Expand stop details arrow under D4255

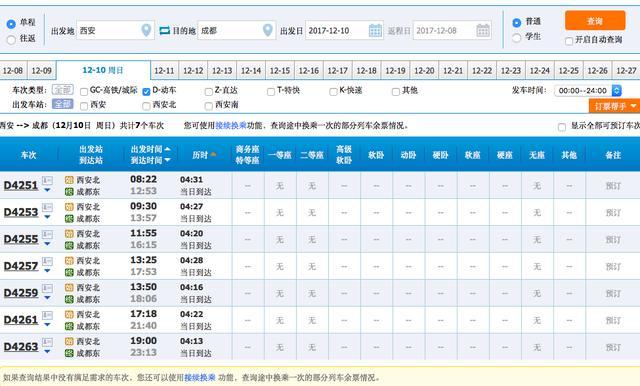click(47, 244)
